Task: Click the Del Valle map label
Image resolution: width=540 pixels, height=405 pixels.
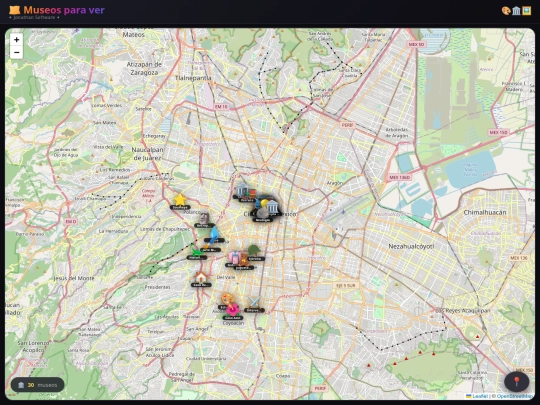Action: 226,277
